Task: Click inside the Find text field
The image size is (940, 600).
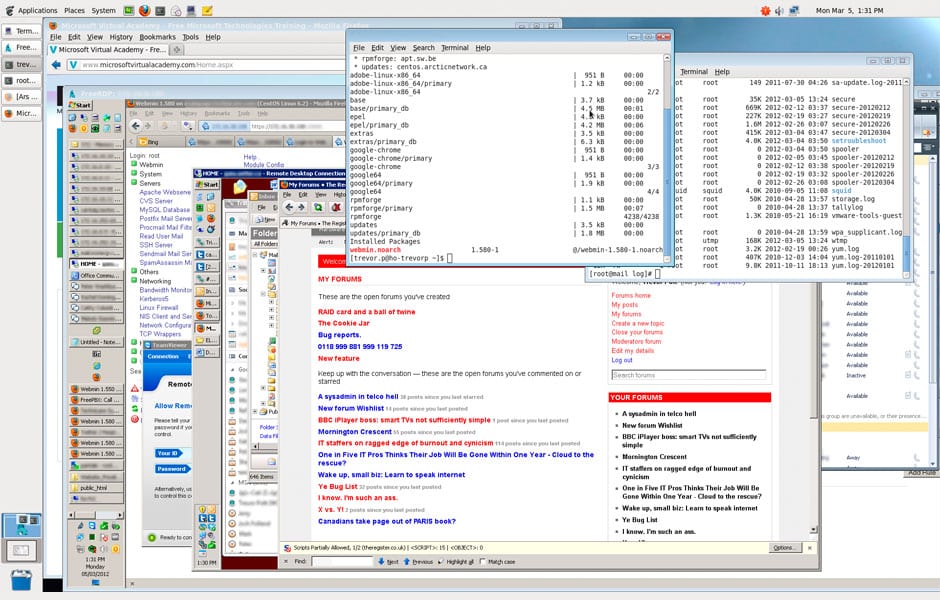Action: pyautogui.click(x=342, y=562)
